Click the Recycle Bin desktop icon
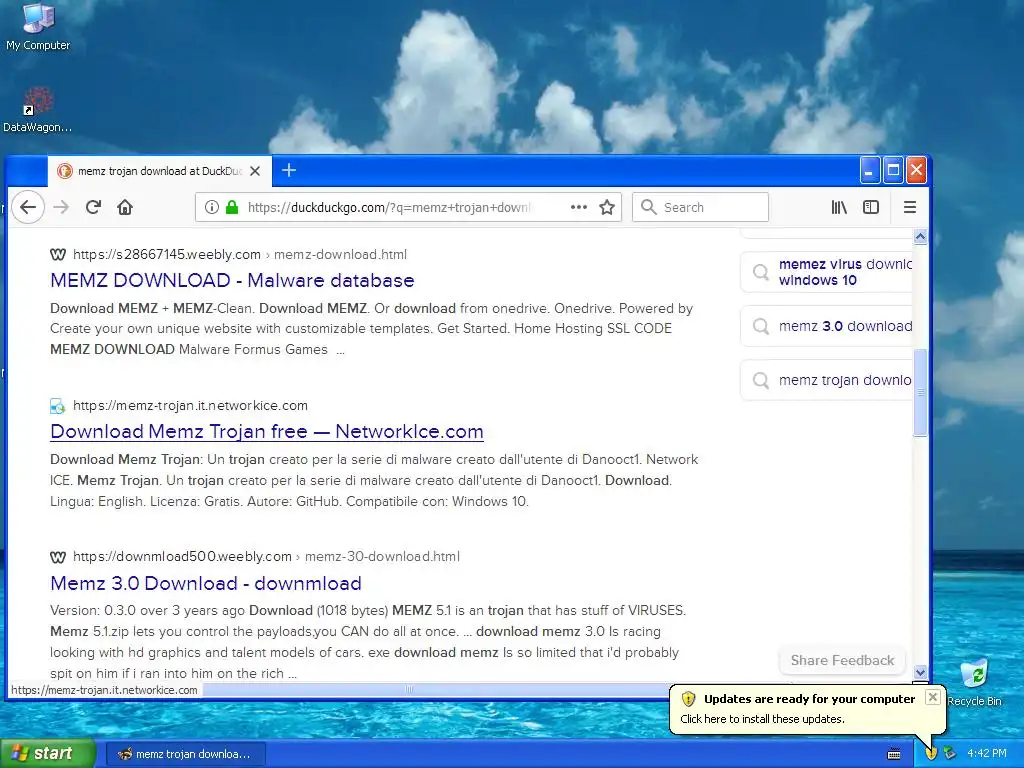This screenshot has height=768, width=1024. 974,682
